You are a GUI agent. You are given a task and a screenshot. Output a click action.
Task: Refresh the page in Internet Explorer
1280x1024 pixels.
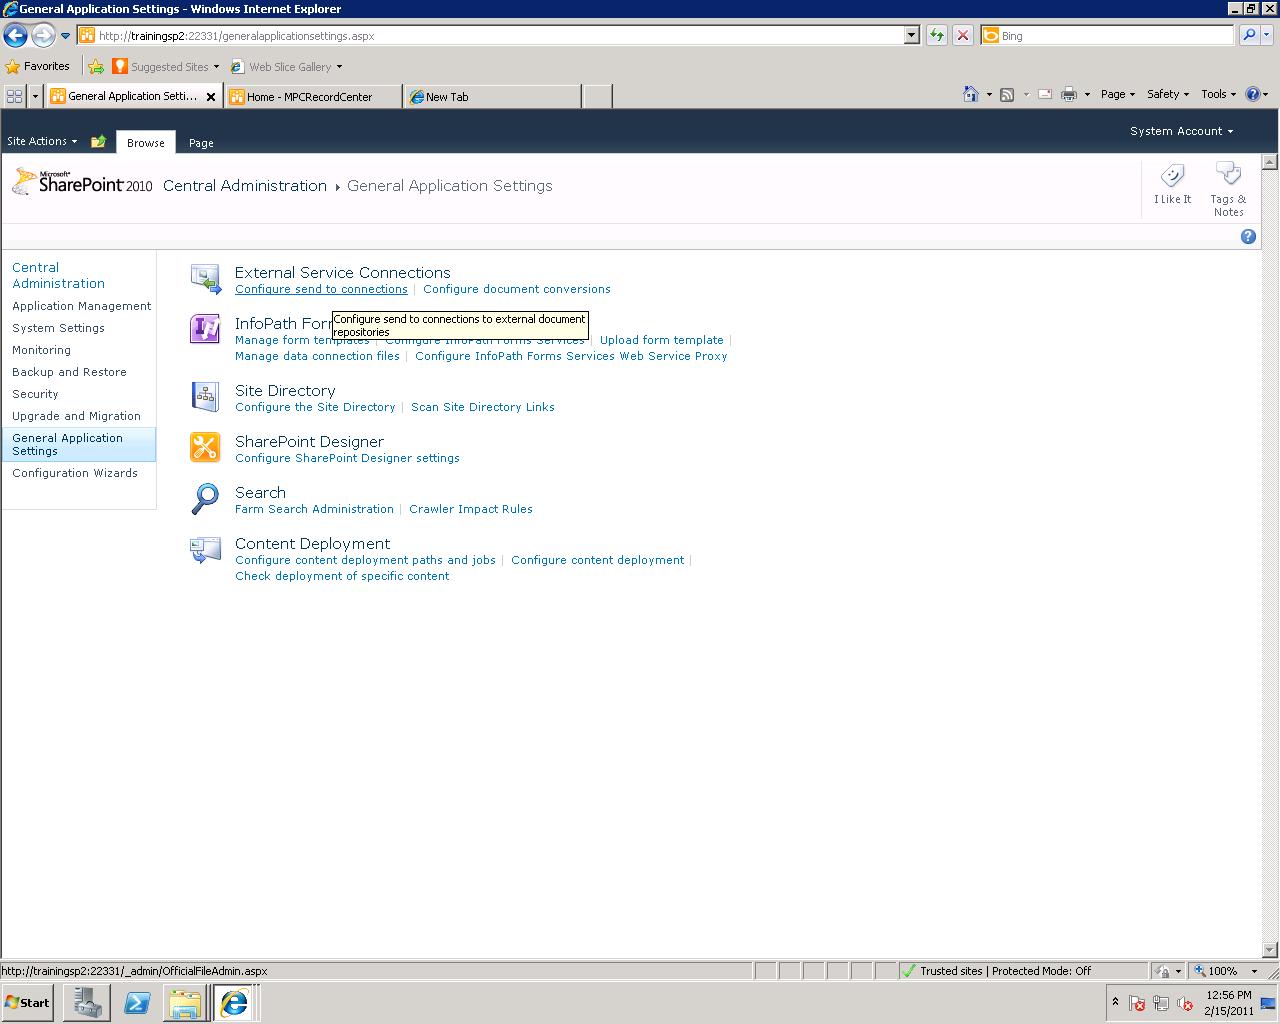(936, 36)
